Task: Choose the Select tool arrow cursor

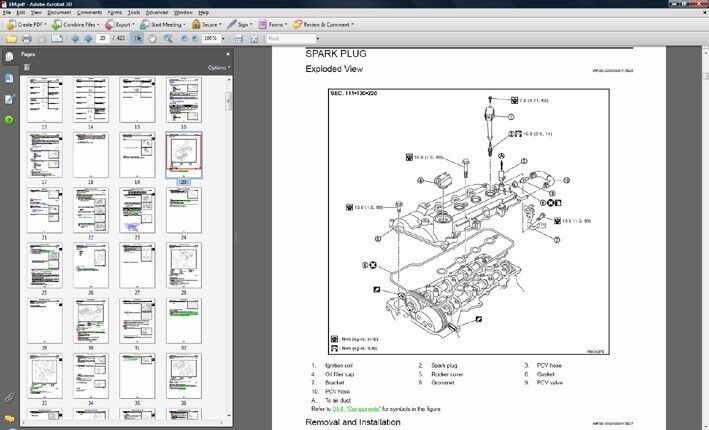Action: click(x=138, y=38)
